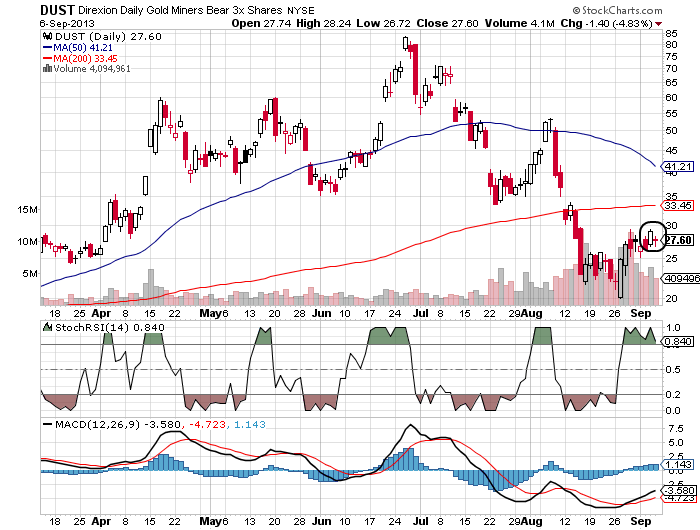
Task: Click the 15M volume scale label
Action: click(x=27, y=209)
